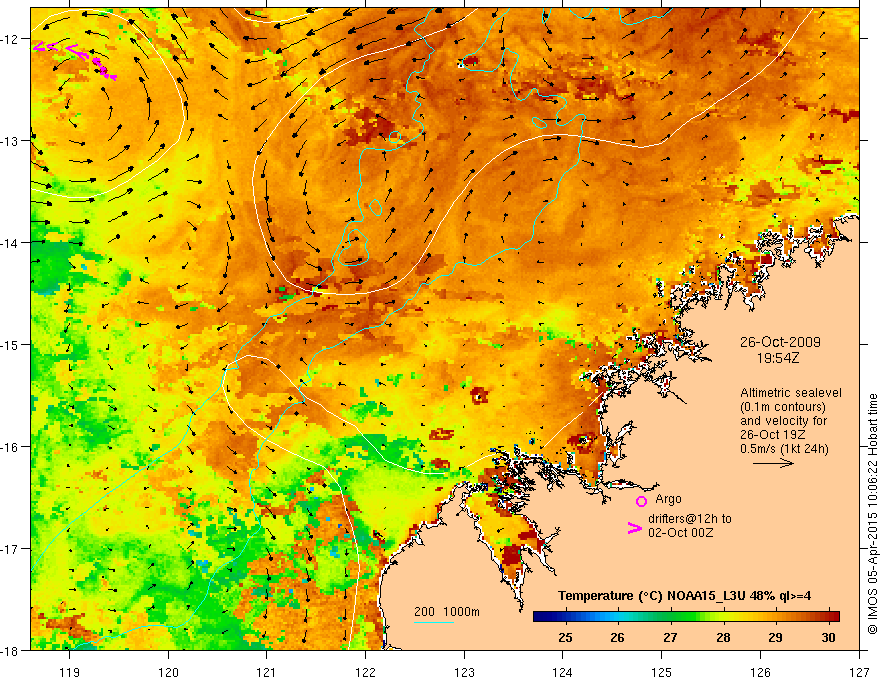Click the "Altimetric sealevel" legend text

tap(791, 393)
